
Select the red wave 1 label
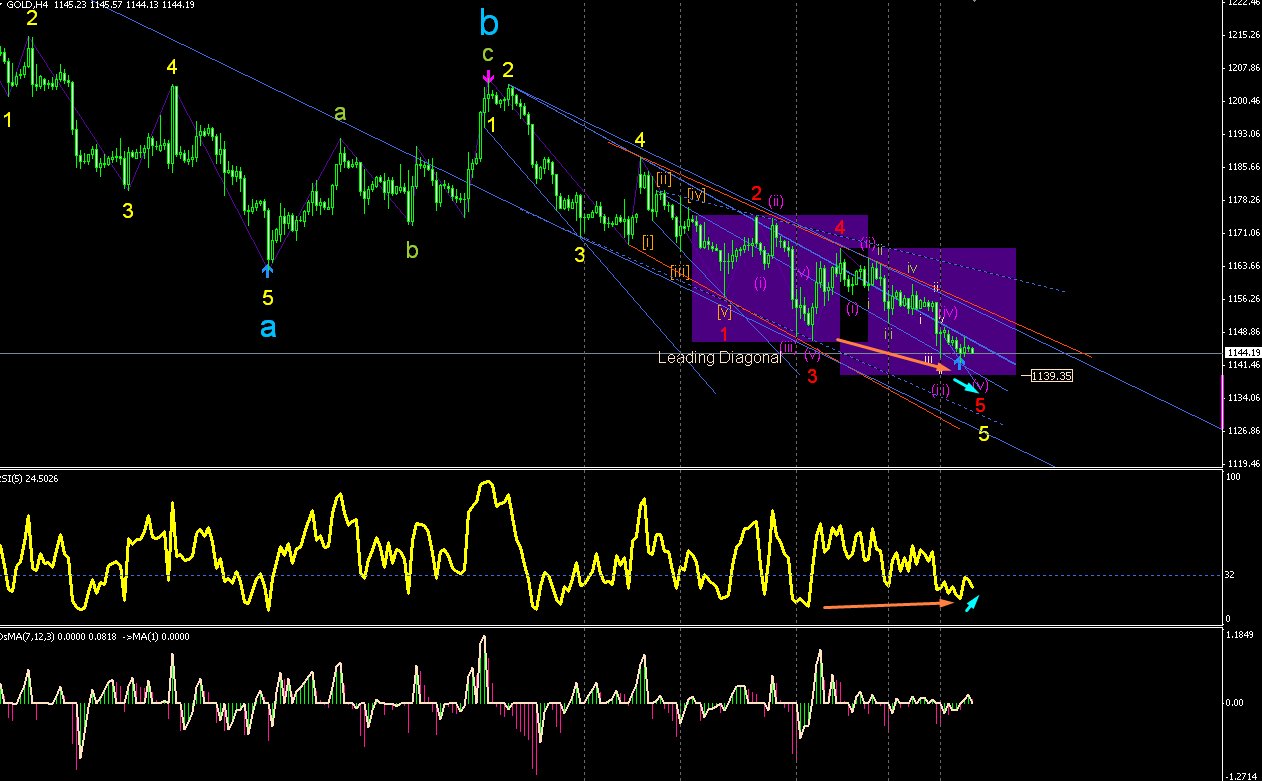click(724, 333)
